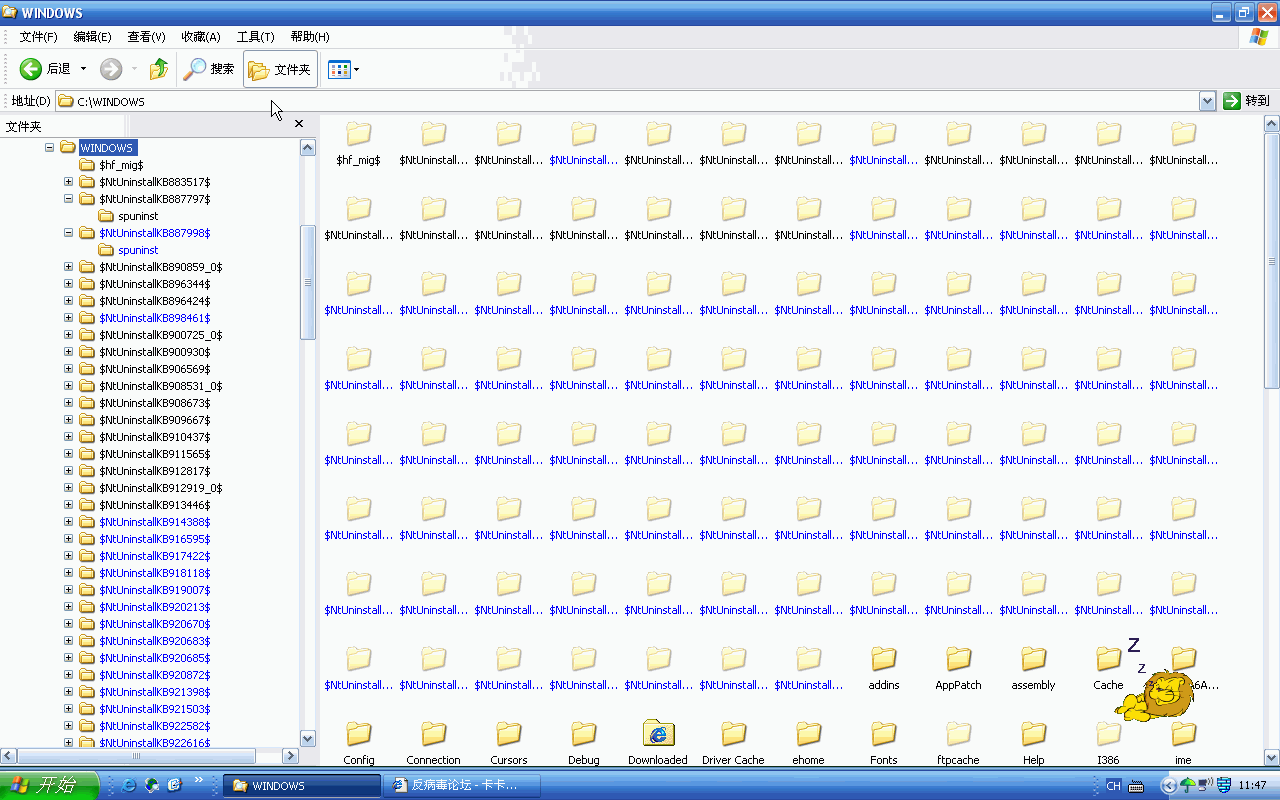Open the 查看(V) menu
The image size is (1280, 800).
(x=146, y=37)
